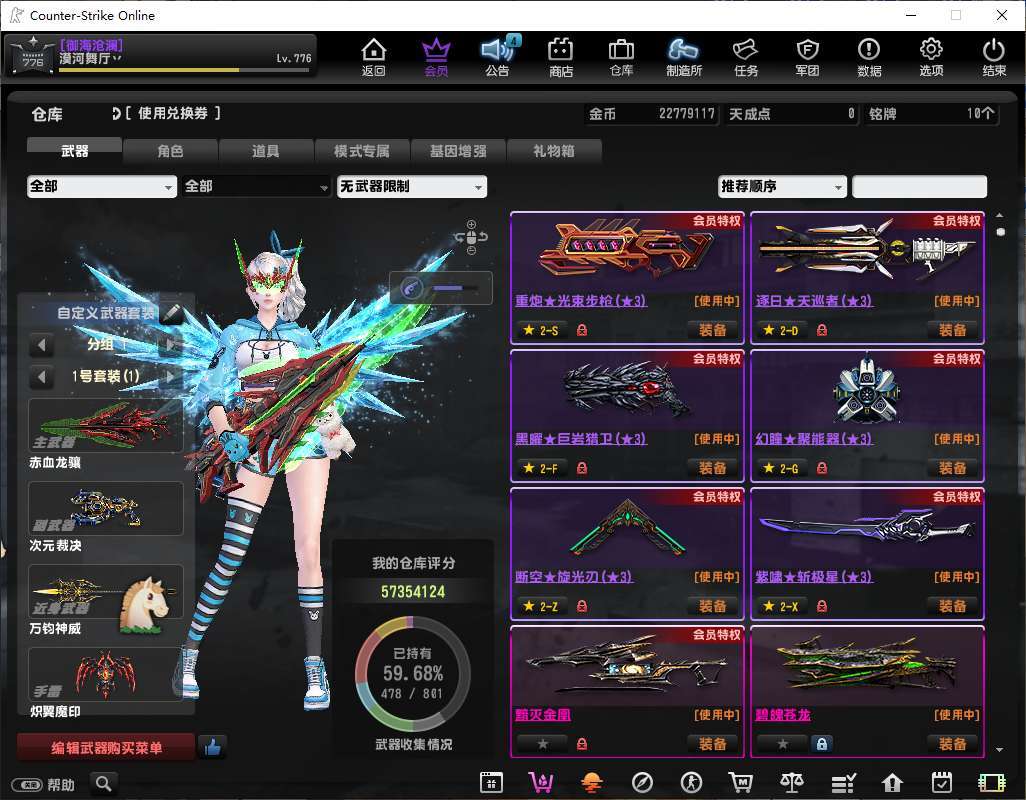Click the 军团 clan shield icon
Screen dimensions: 1026x800
(x=807, y=57)
